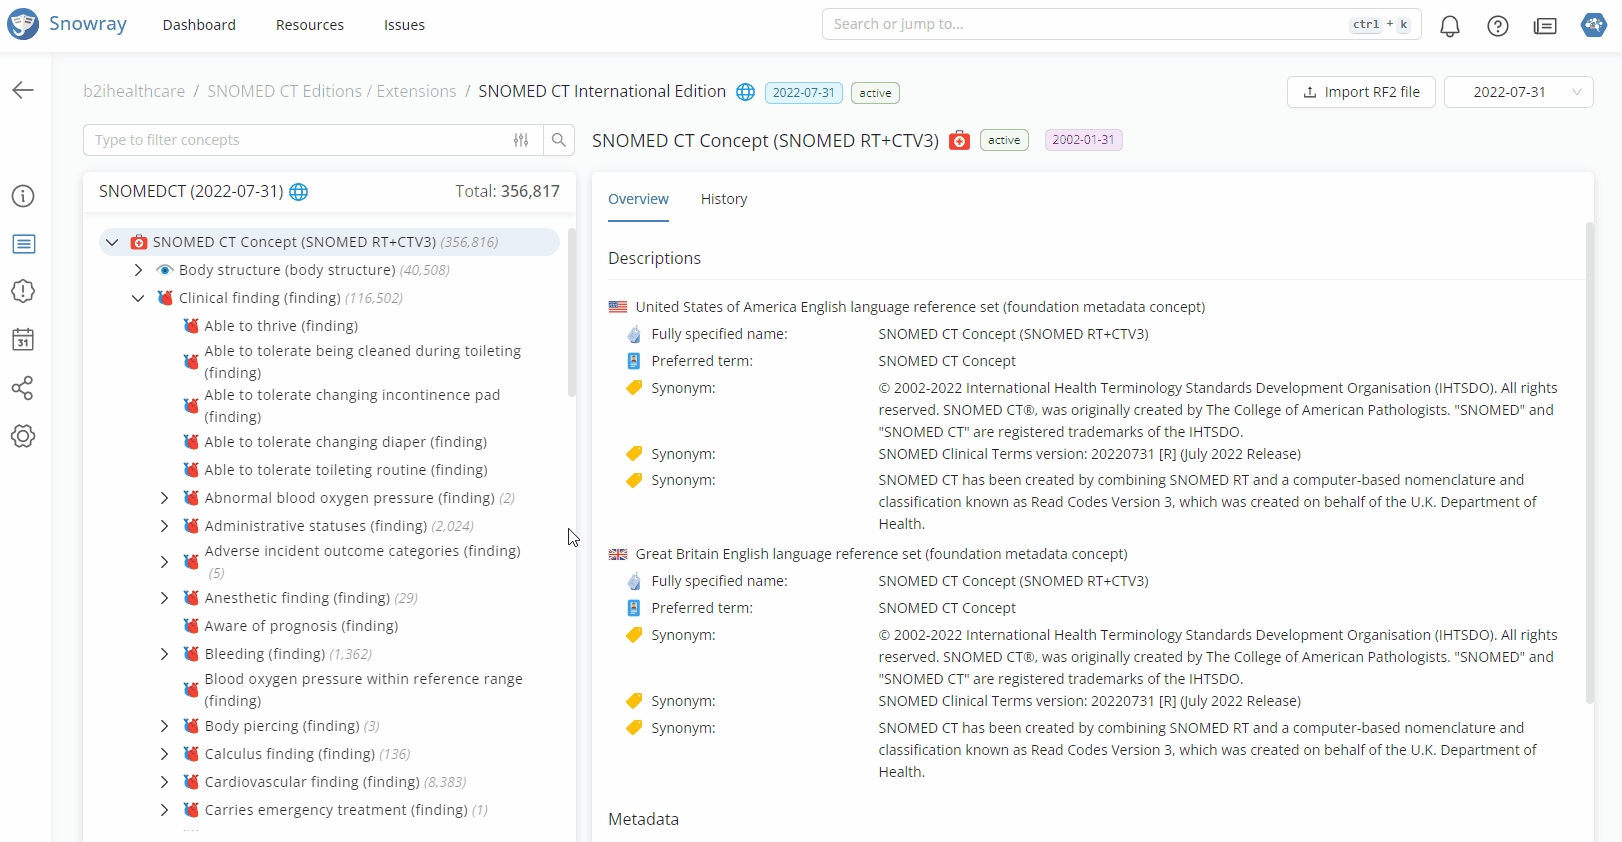Click the concept filter options icon
The height and width of the screenshot is (842, 1622).
click(x=521, y=140)
